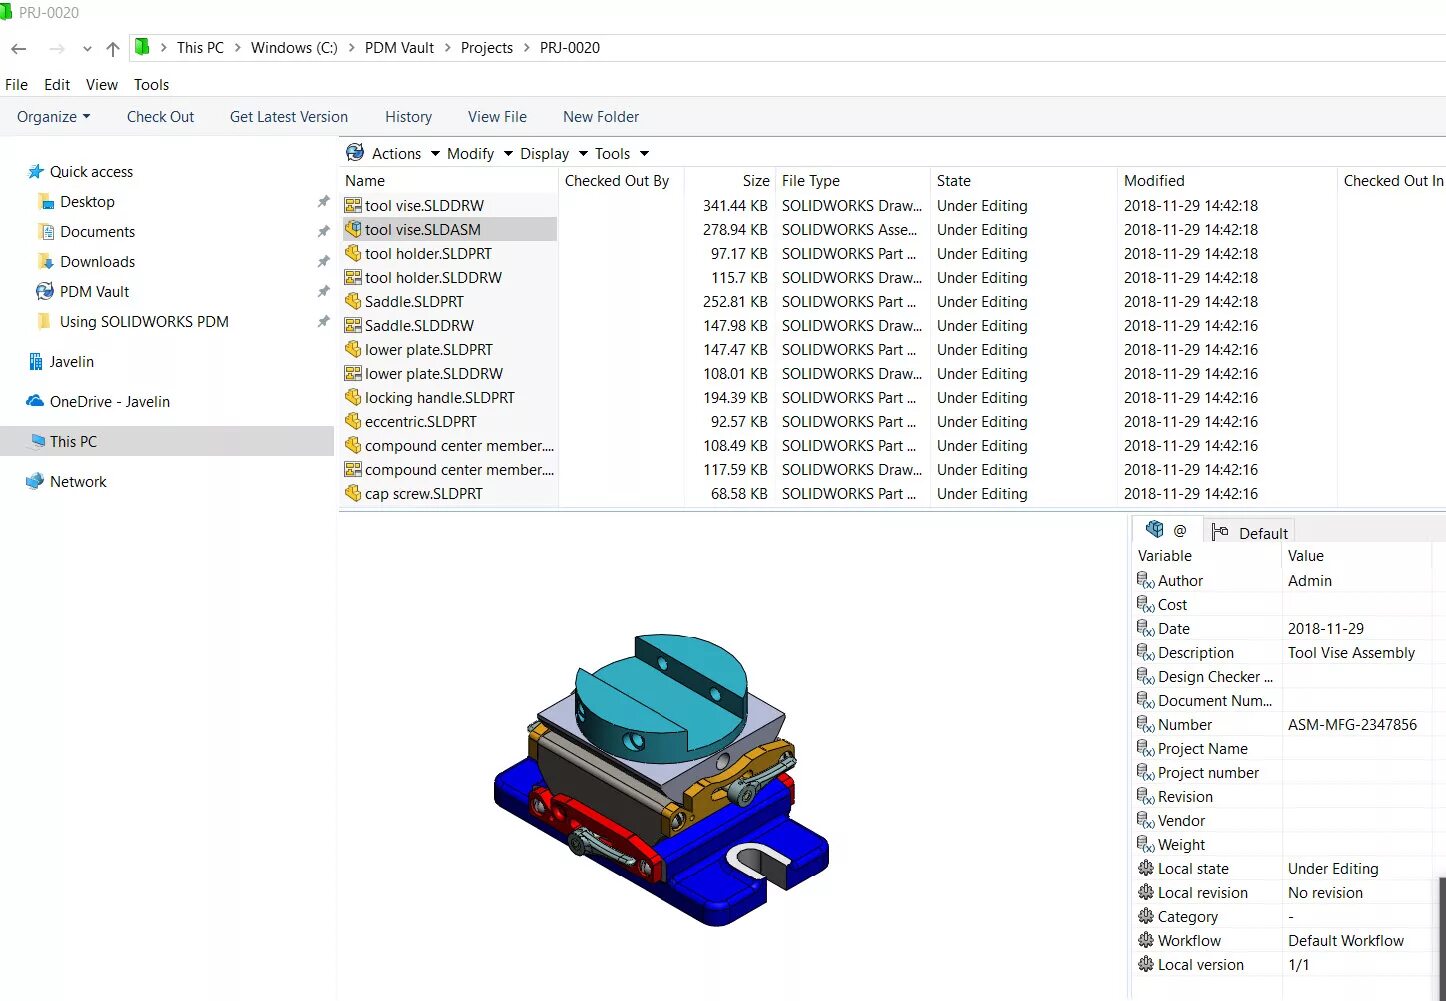Open the Edit menu
This screenshot has height=1001, width=1446.
[x=57, y=84]
